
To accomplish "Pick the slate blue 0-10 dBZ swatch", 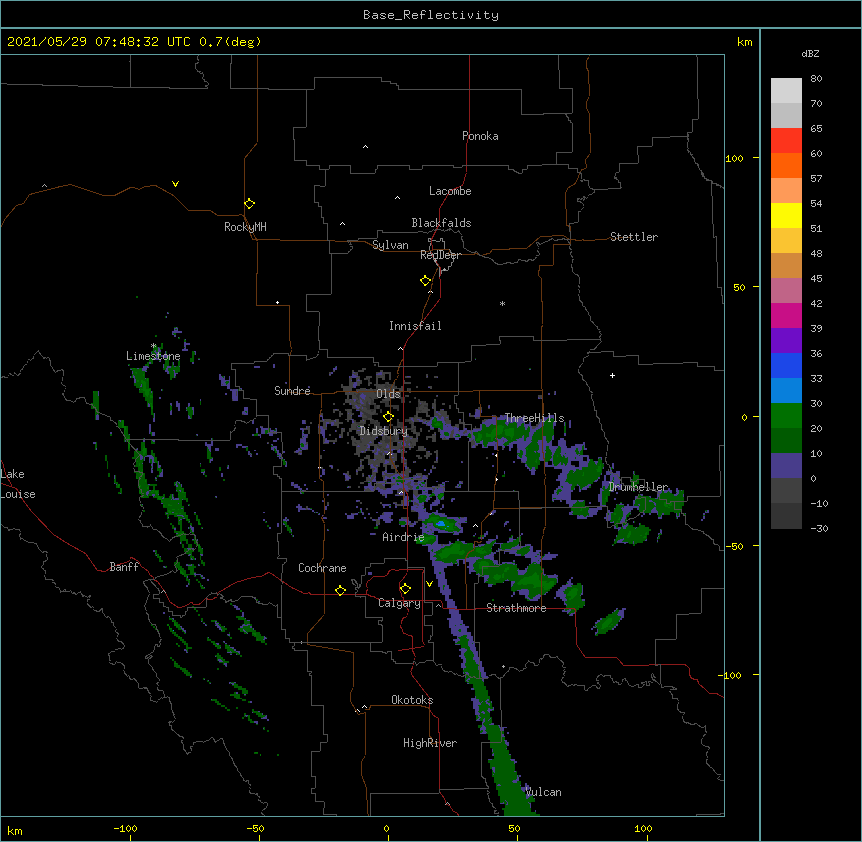I will click(786, 466).
